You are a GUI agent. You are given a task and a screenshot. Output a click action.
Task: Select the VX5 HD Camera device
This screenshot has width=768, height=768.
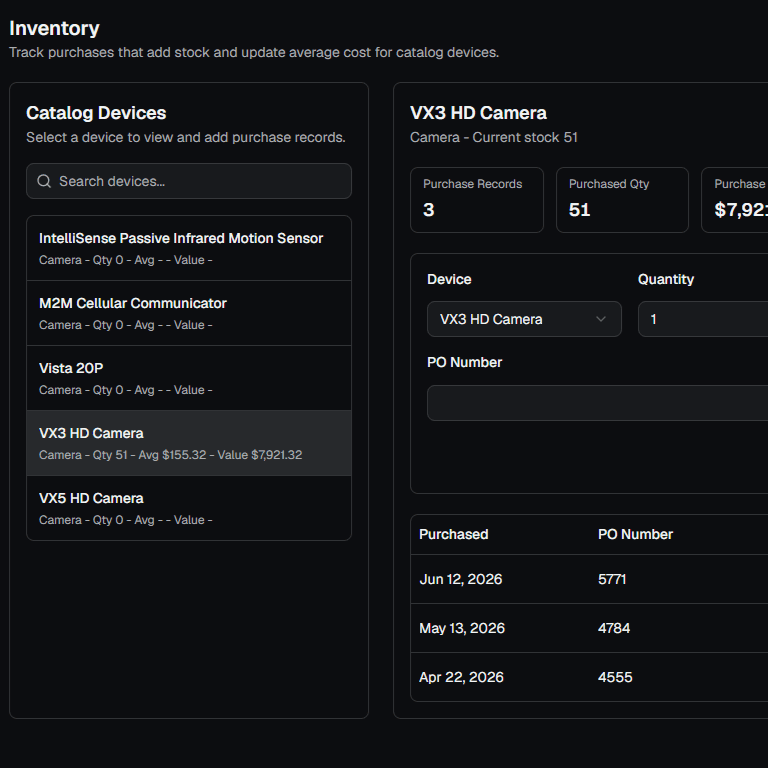click(x=189, y=508)
